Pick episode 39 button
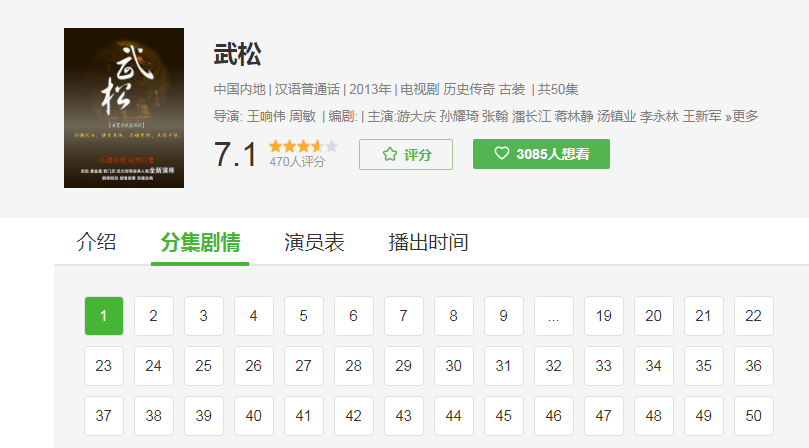The height and width of the screenshot is (448, 809). coord(204,416)
